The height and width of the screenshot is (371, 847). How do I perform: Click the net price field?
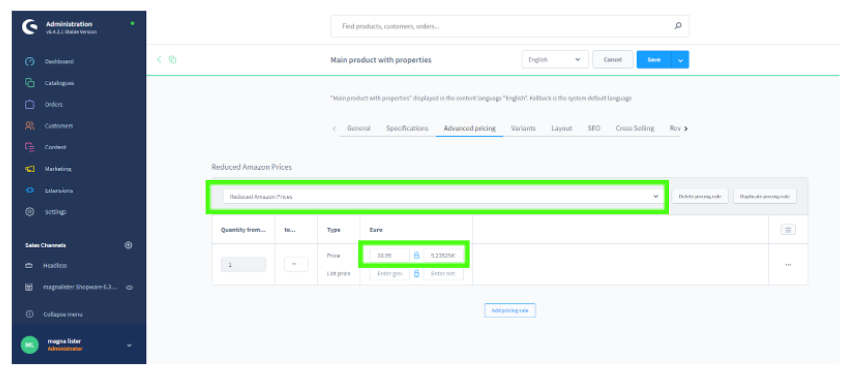click(443, 255)
